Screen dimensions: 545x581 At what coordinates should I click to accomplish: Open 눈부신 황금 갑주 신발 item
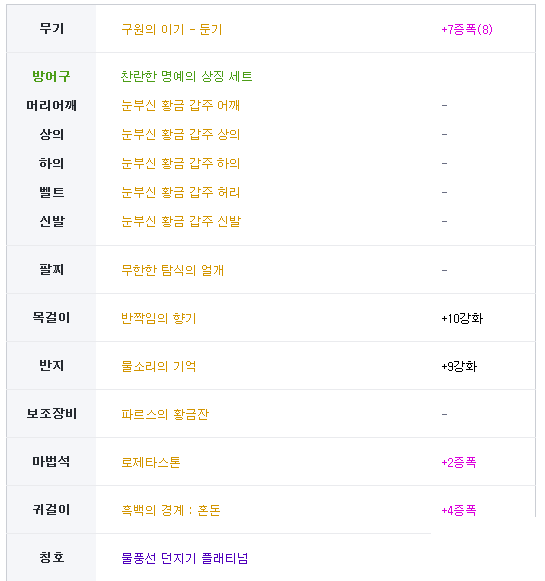pos(181,221)
